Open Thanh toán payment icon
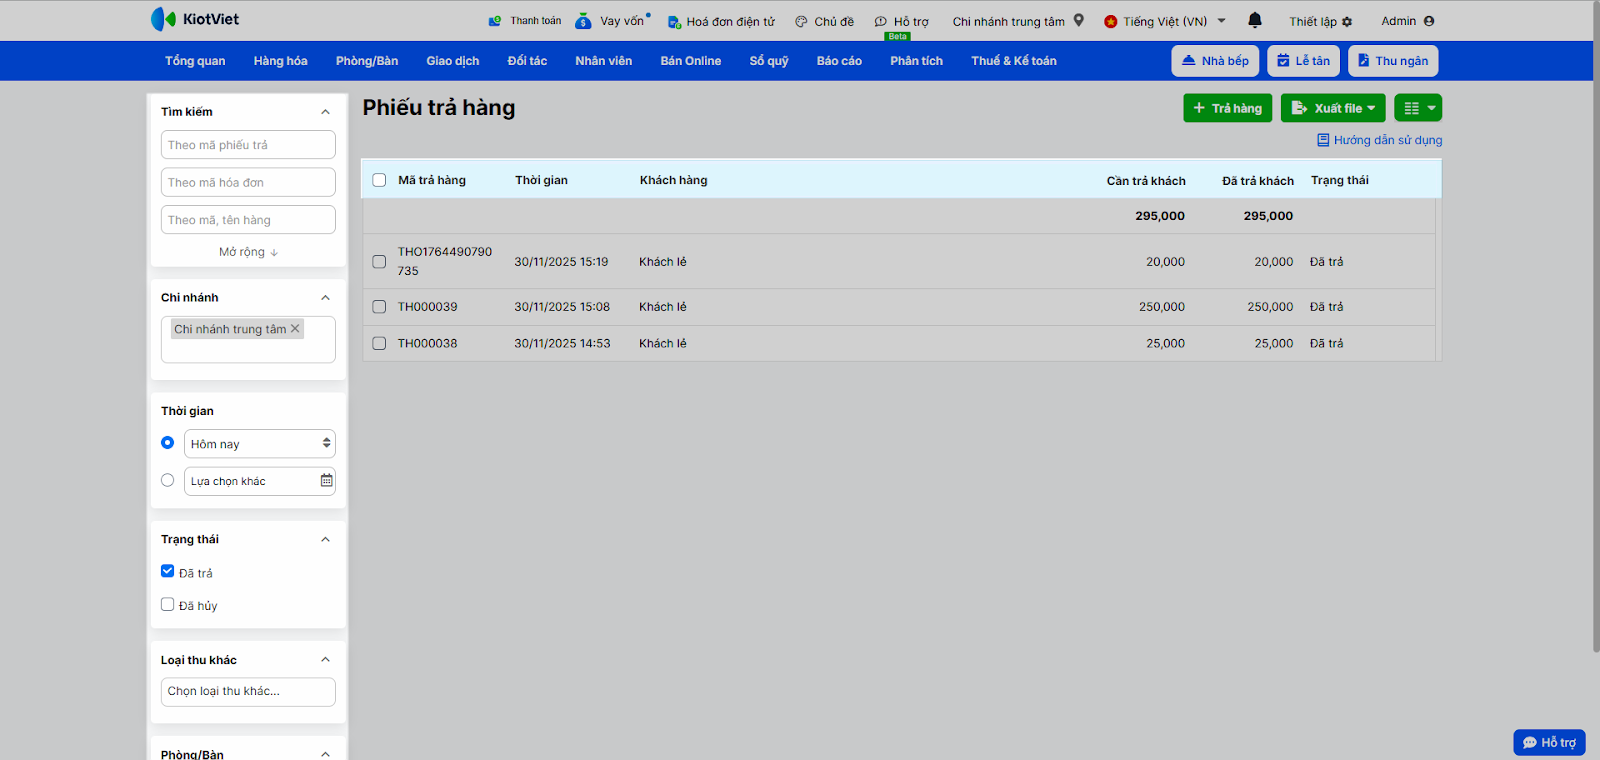 495,21
